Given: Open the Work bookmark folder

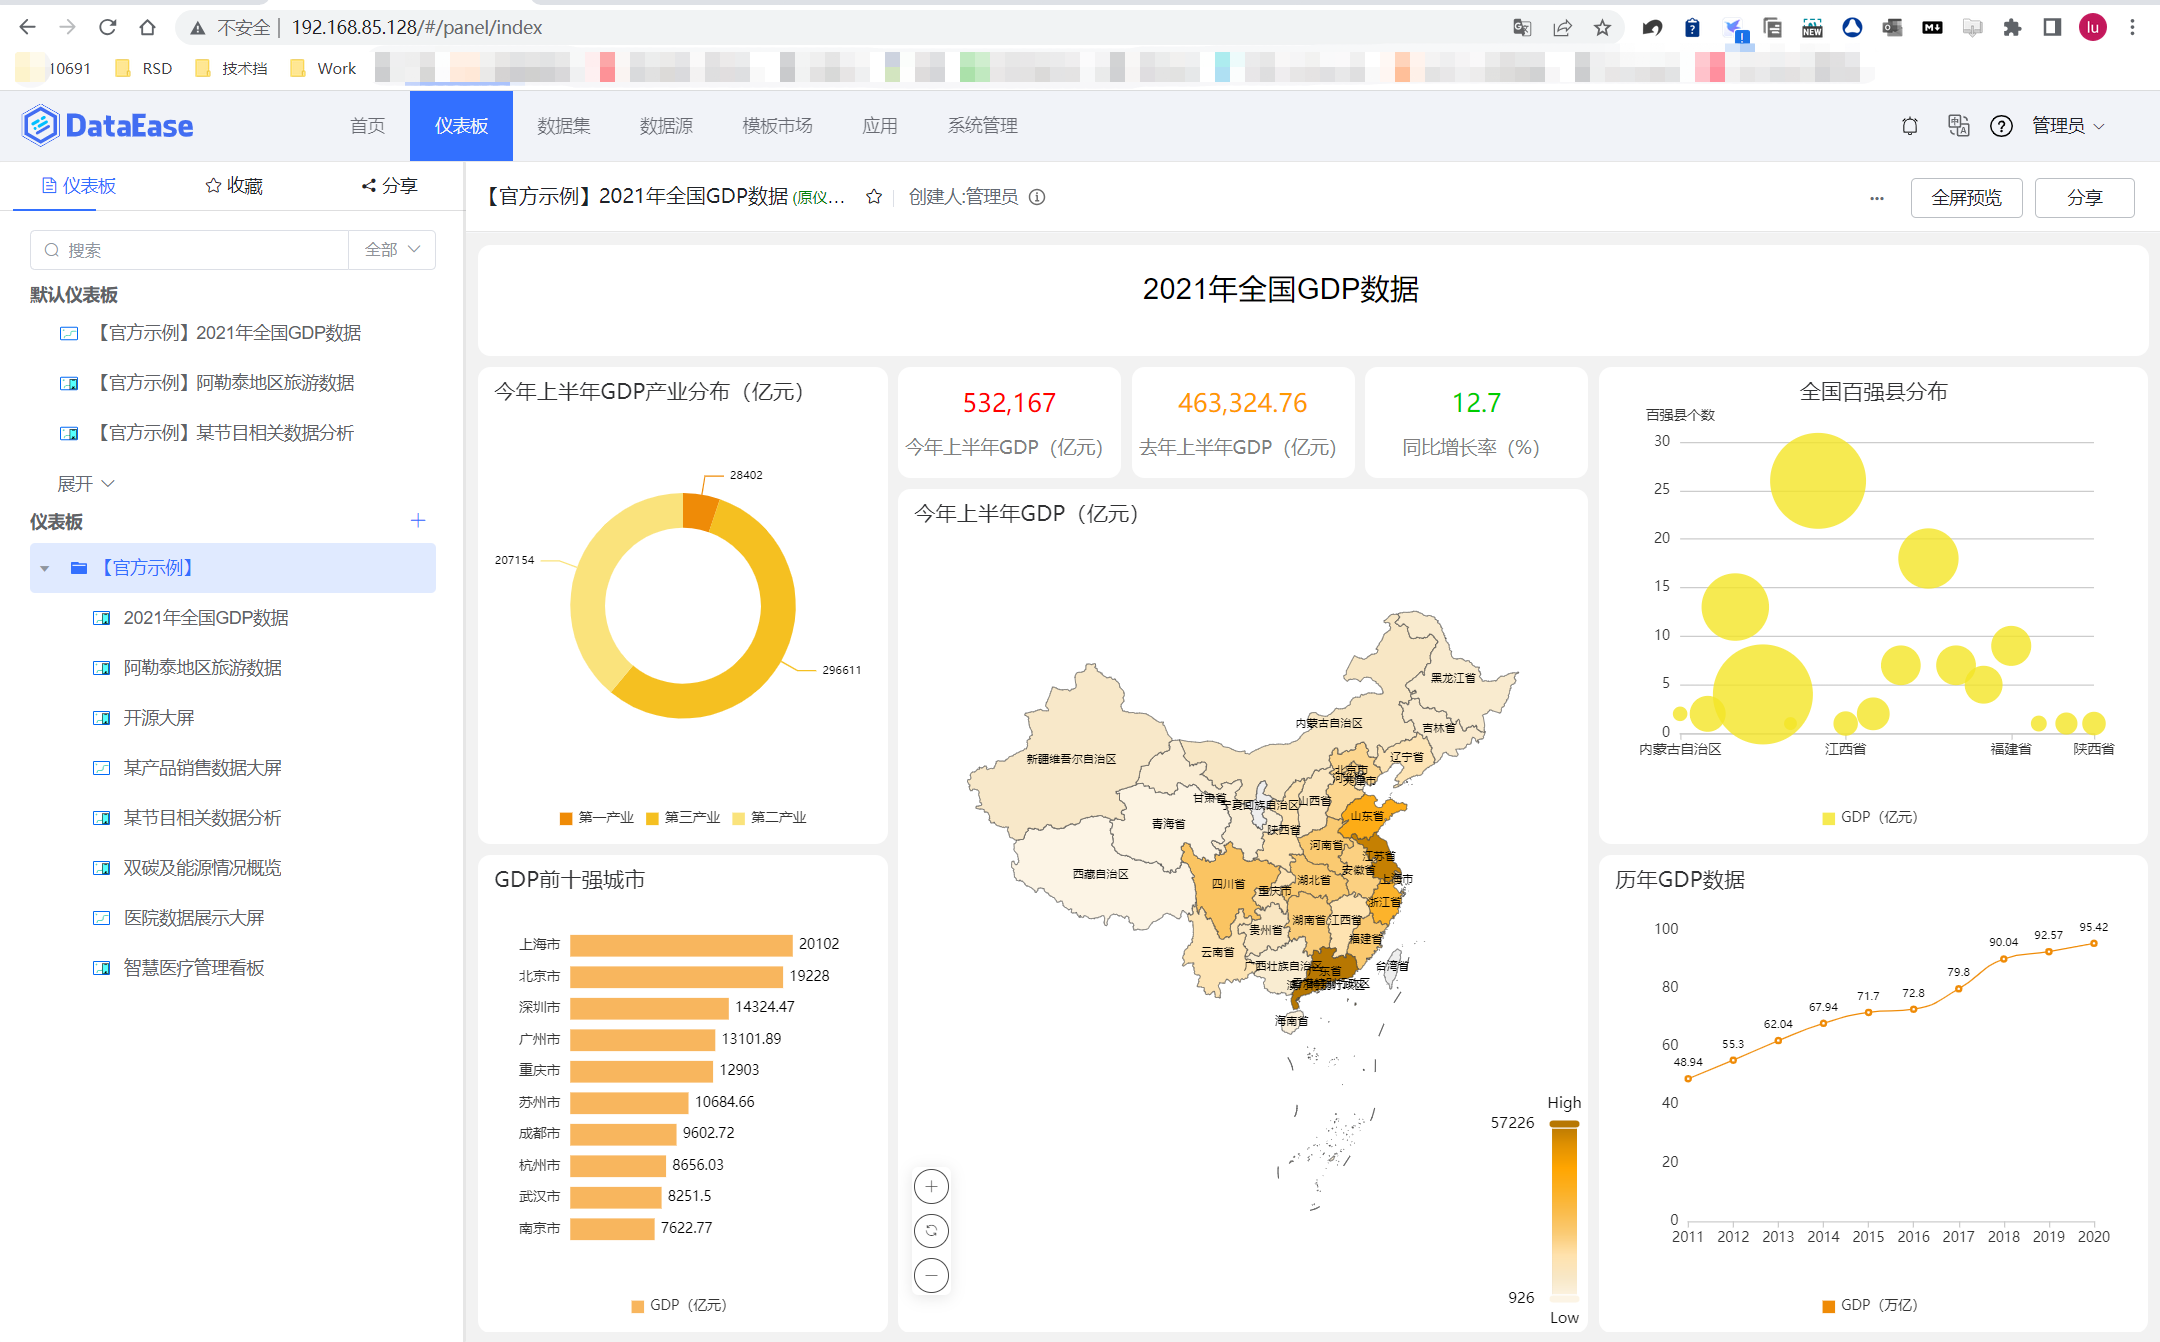Looking at the screenshot, I should pyautogui.click(x=323, y=68).
